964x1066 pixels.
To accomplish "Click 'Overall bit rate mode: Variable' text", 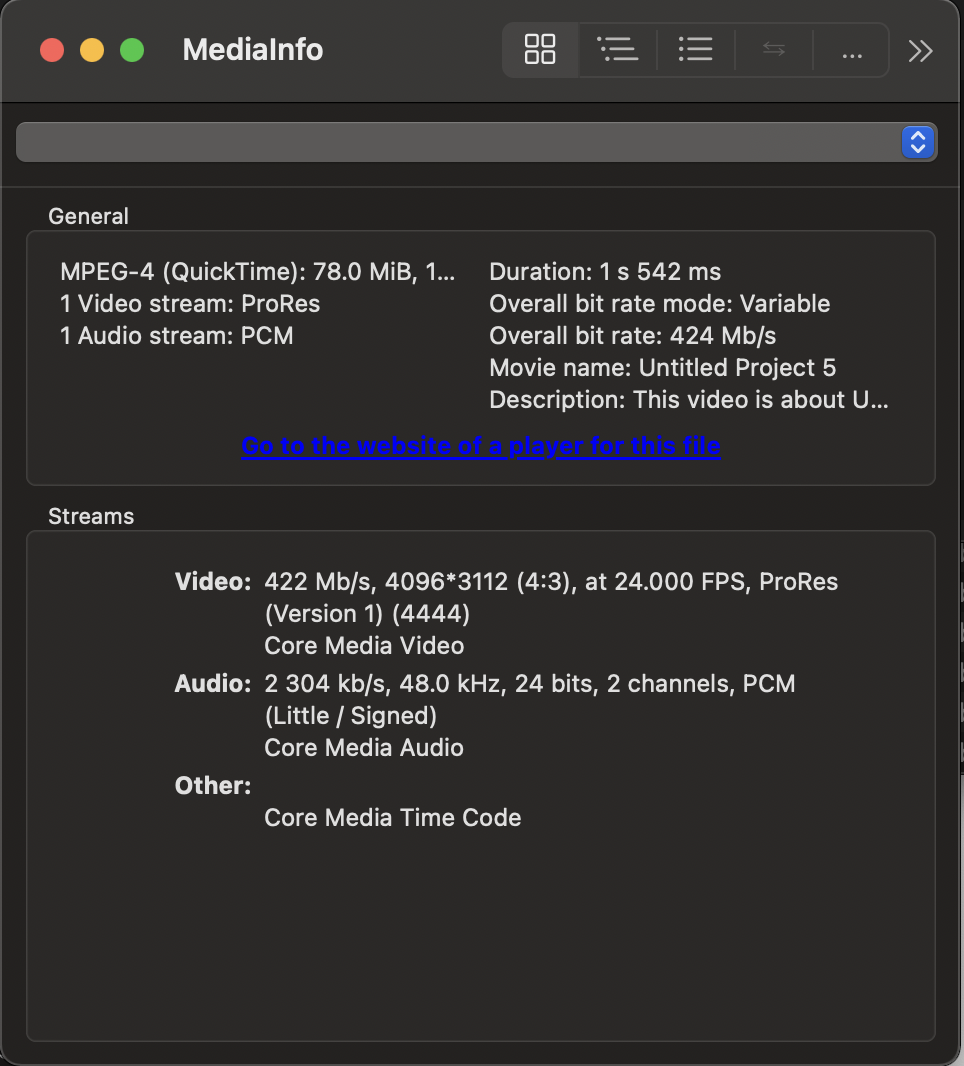I will 659,304.
